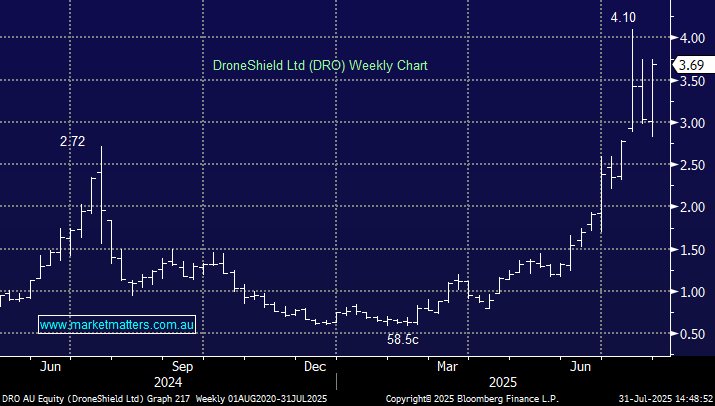This screenshot has width=715, height=406.
Task: Click the price bar at the 2.72 peak
Action: click(101, 195)
